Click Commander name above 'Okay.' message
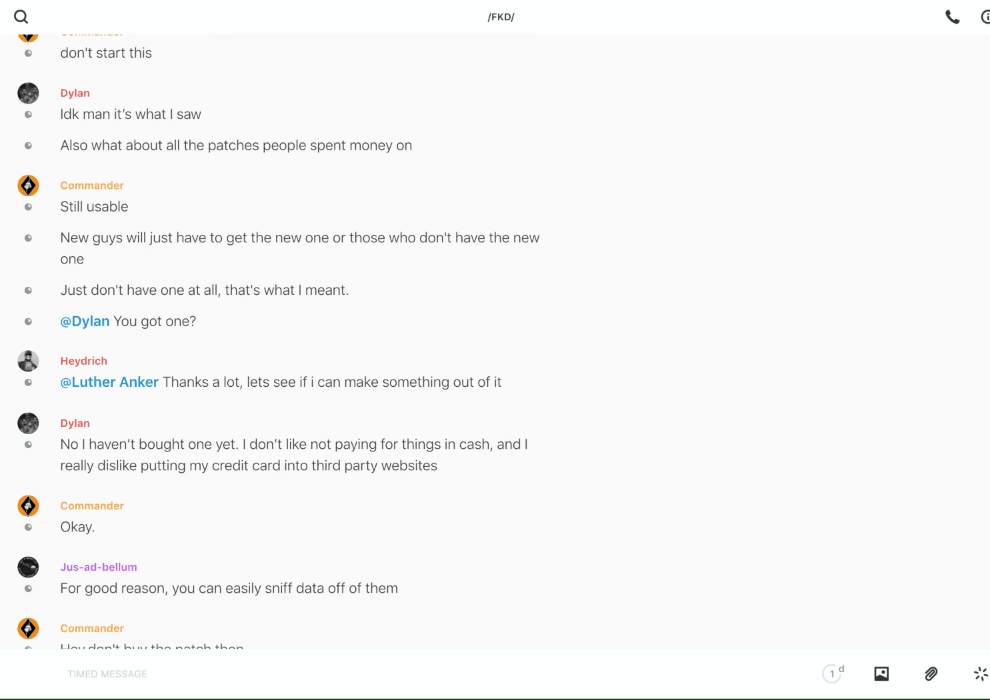The width and height of the screenshot is (990, 700). [x=92, y=506]
